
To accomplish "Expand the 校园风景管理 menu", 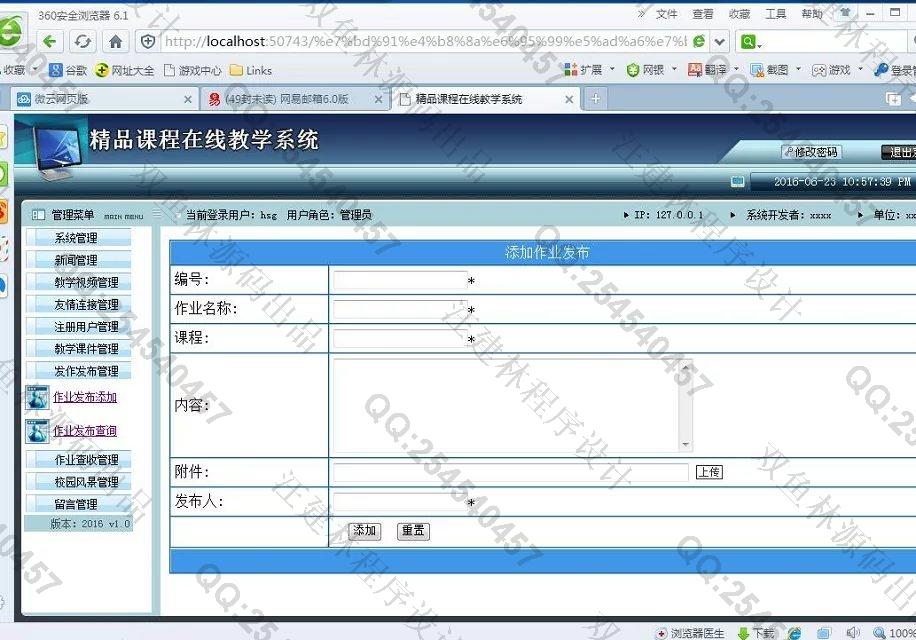I will click(78, 482).
